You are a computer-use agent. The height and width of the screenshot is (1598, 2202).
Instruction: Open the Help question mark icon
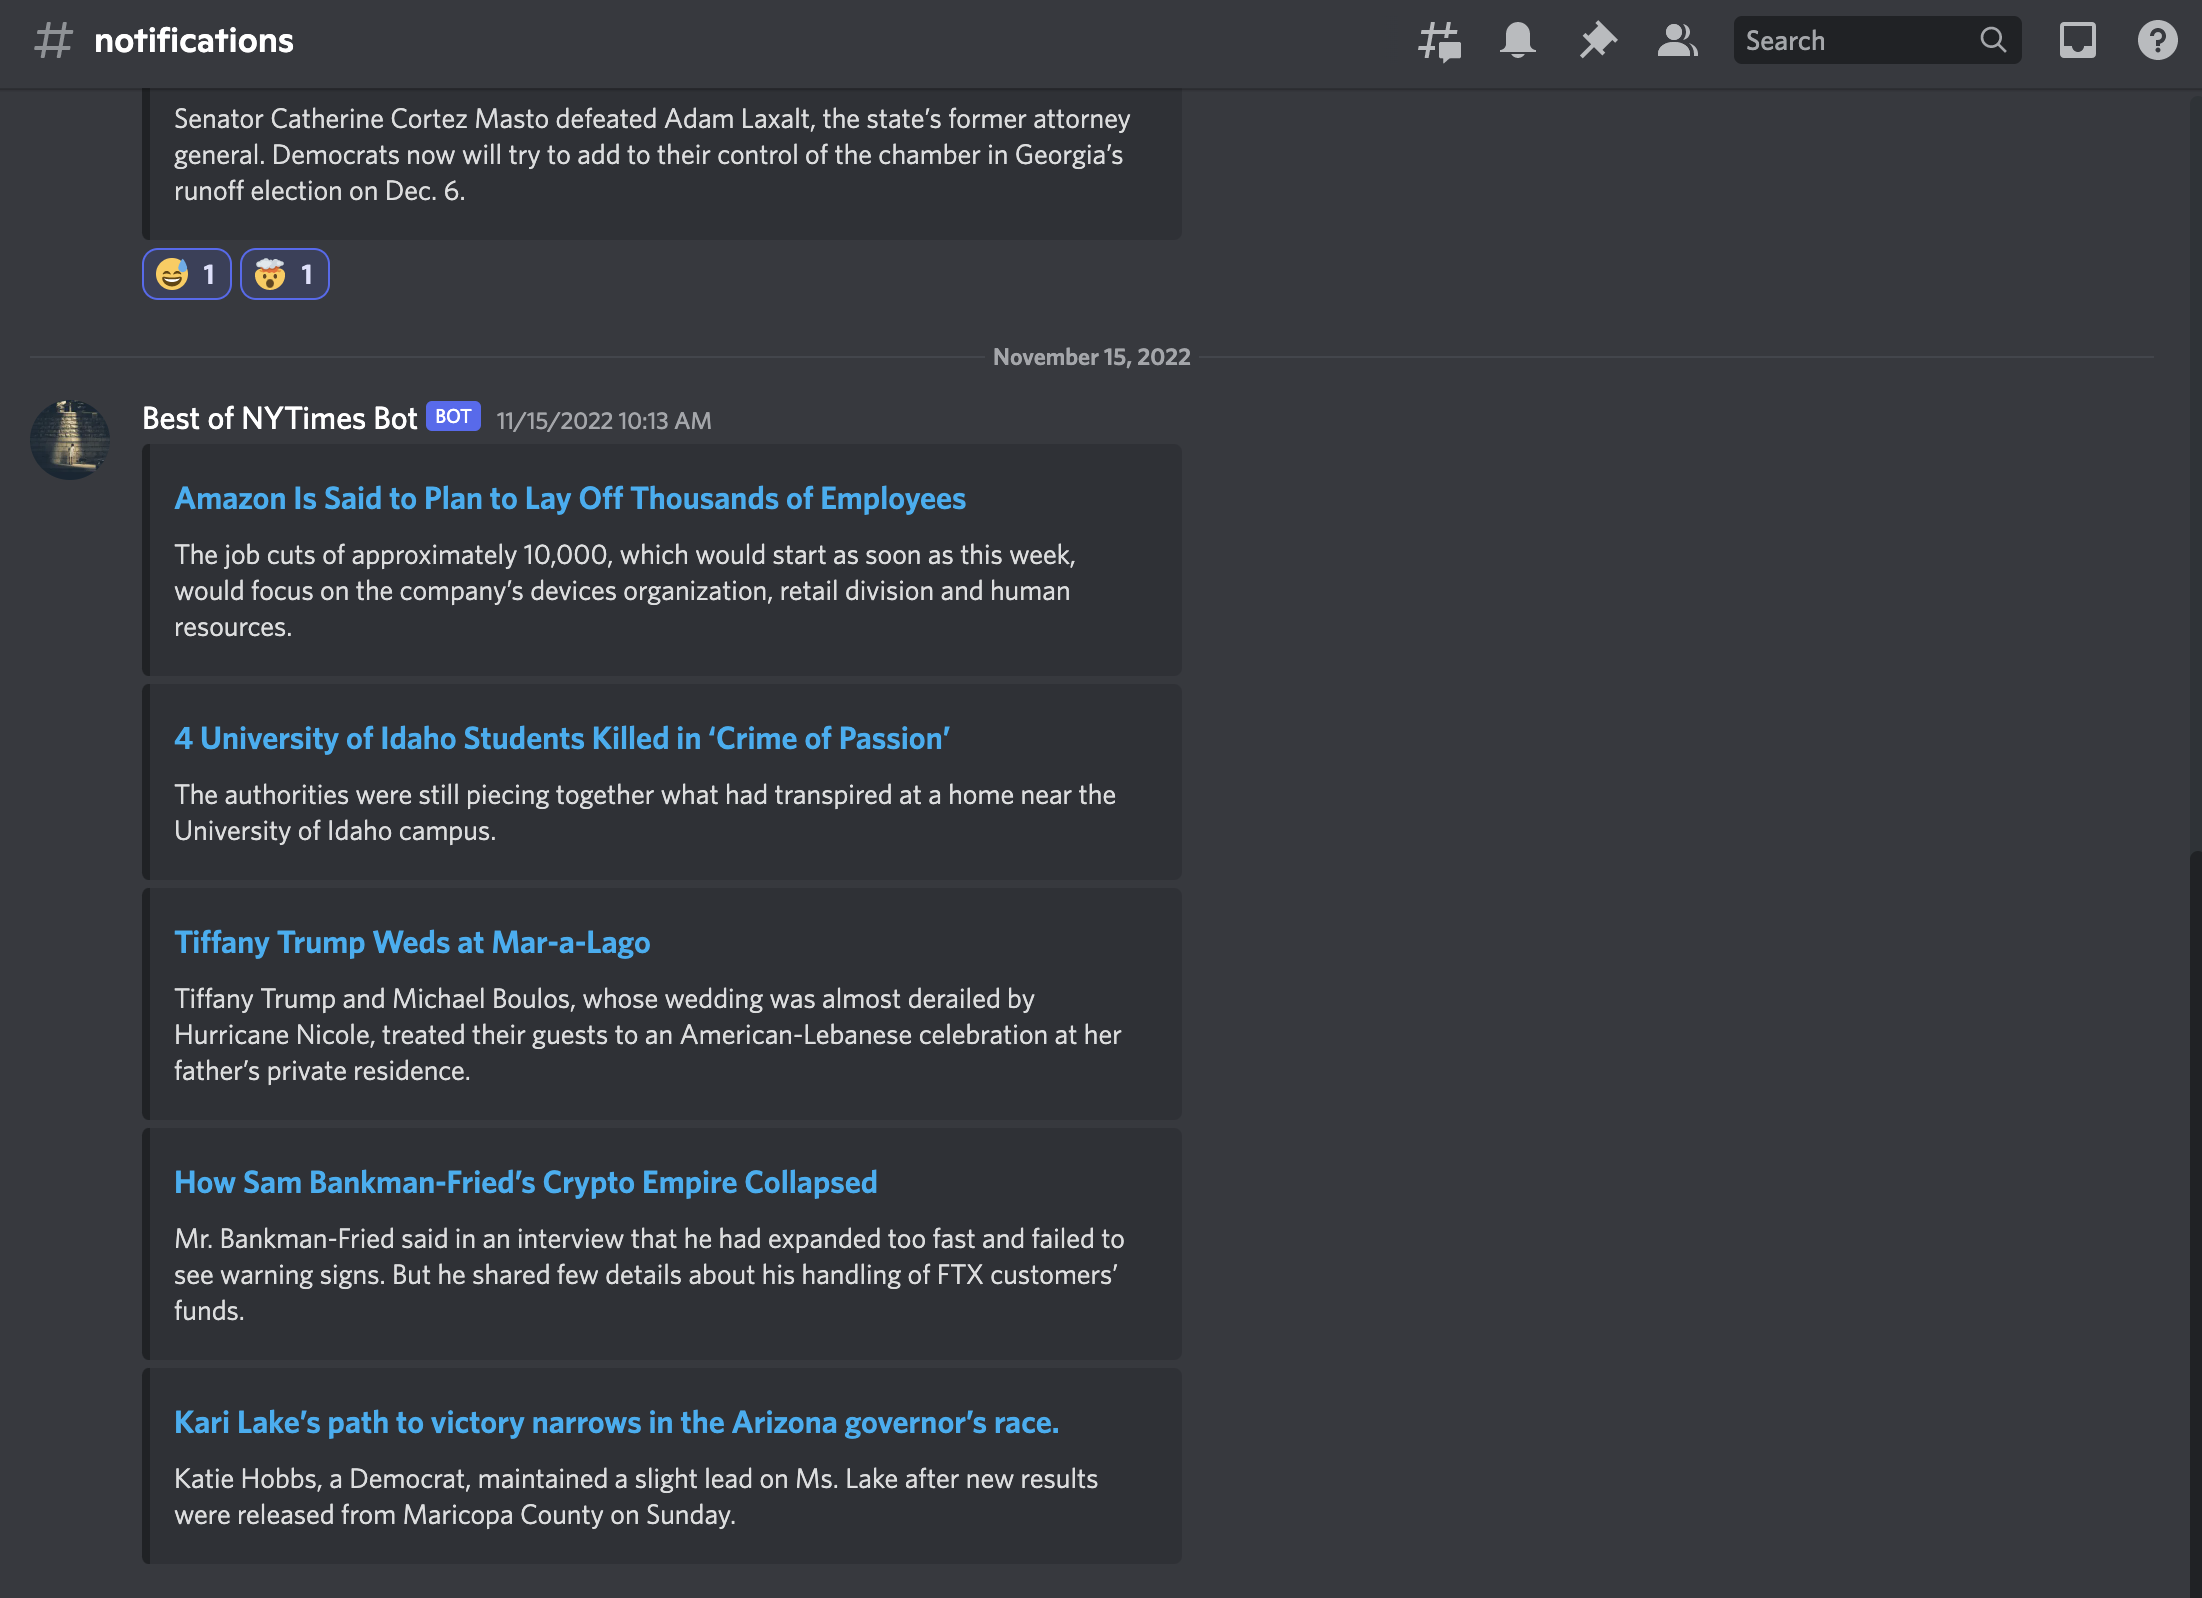click(x=2157, y=41)
